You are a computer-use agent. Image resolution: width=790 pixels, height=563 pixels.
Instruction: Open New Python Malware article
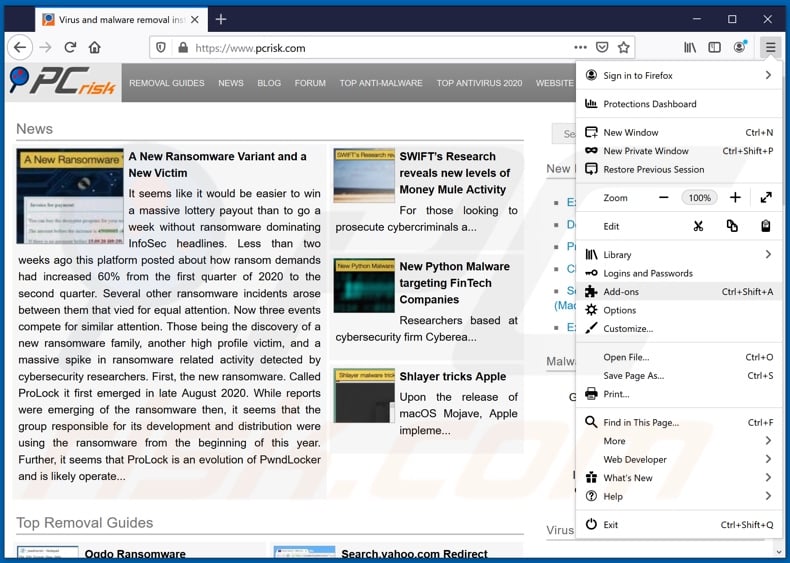[x=454, y=283]
